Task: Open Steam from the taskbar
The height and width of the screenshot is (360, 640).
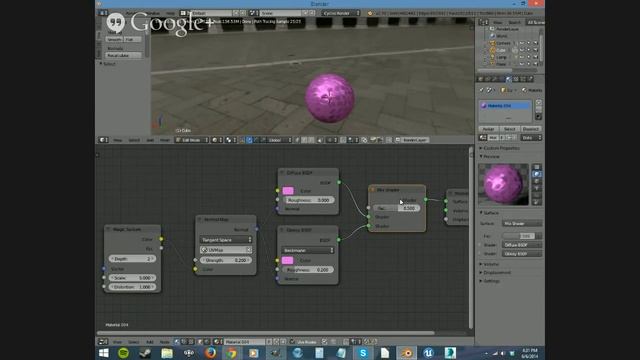Action: 145,353
